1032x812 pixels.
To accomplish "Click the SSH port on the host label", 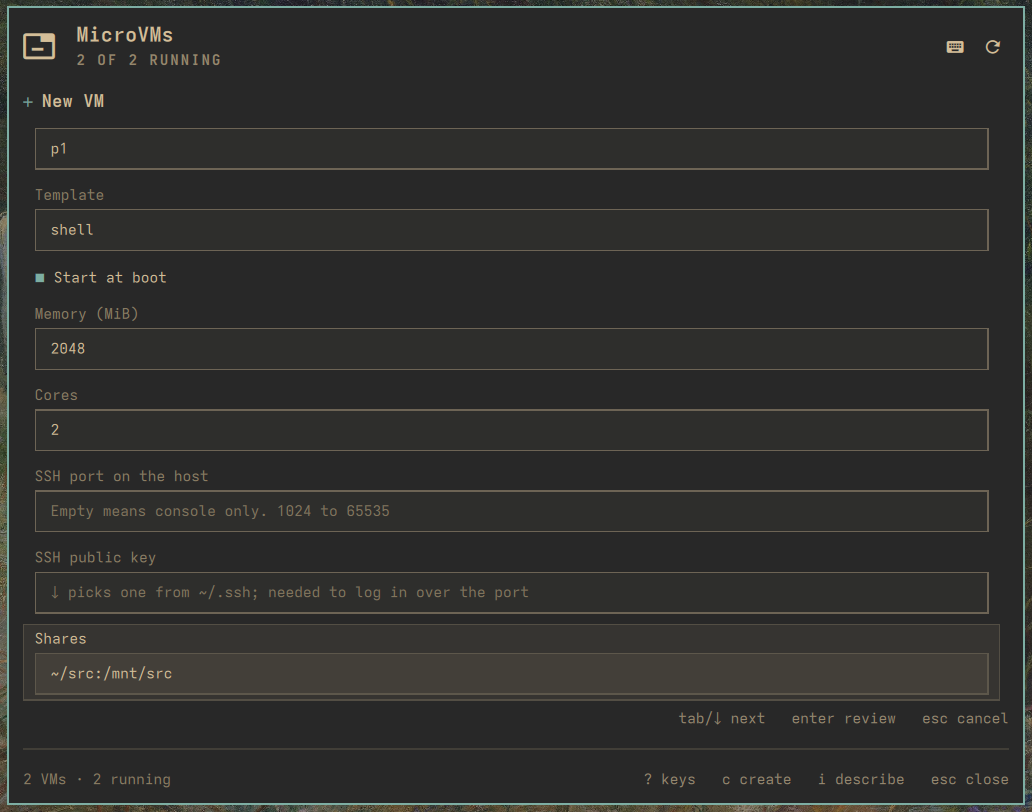I will point(121,476).
